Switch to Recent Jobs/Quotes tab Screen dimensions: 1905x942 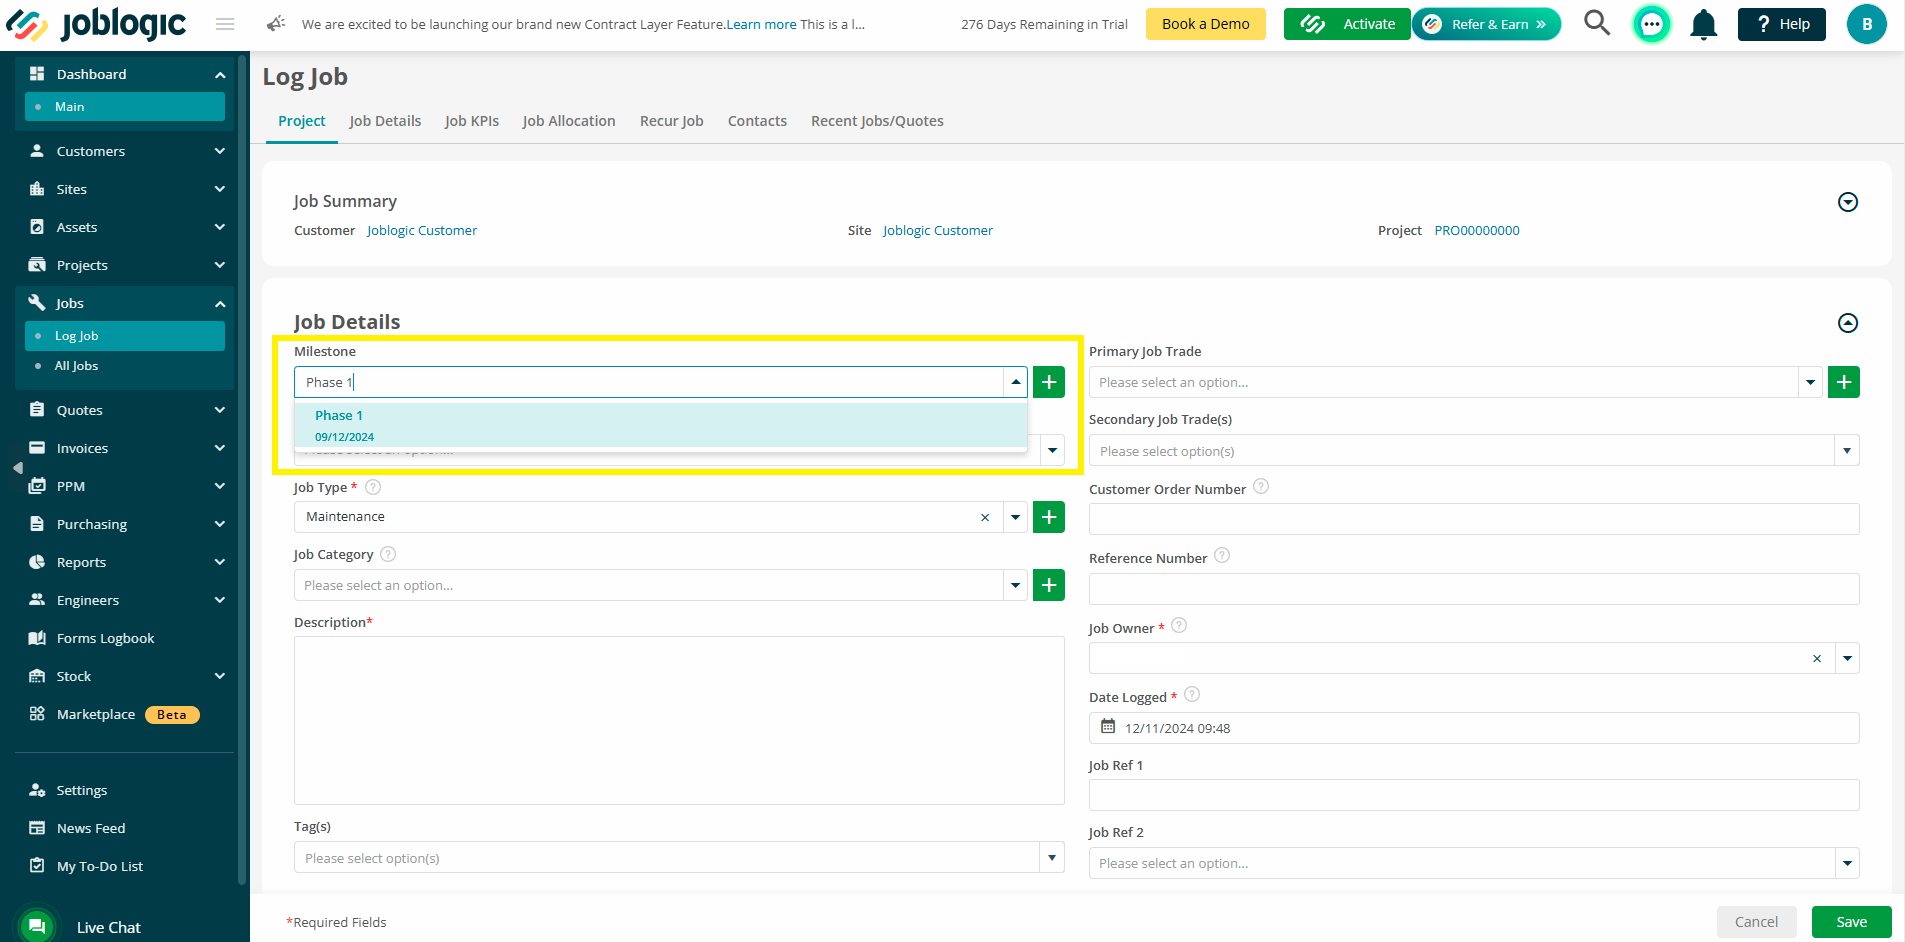(x=877, y=121)
